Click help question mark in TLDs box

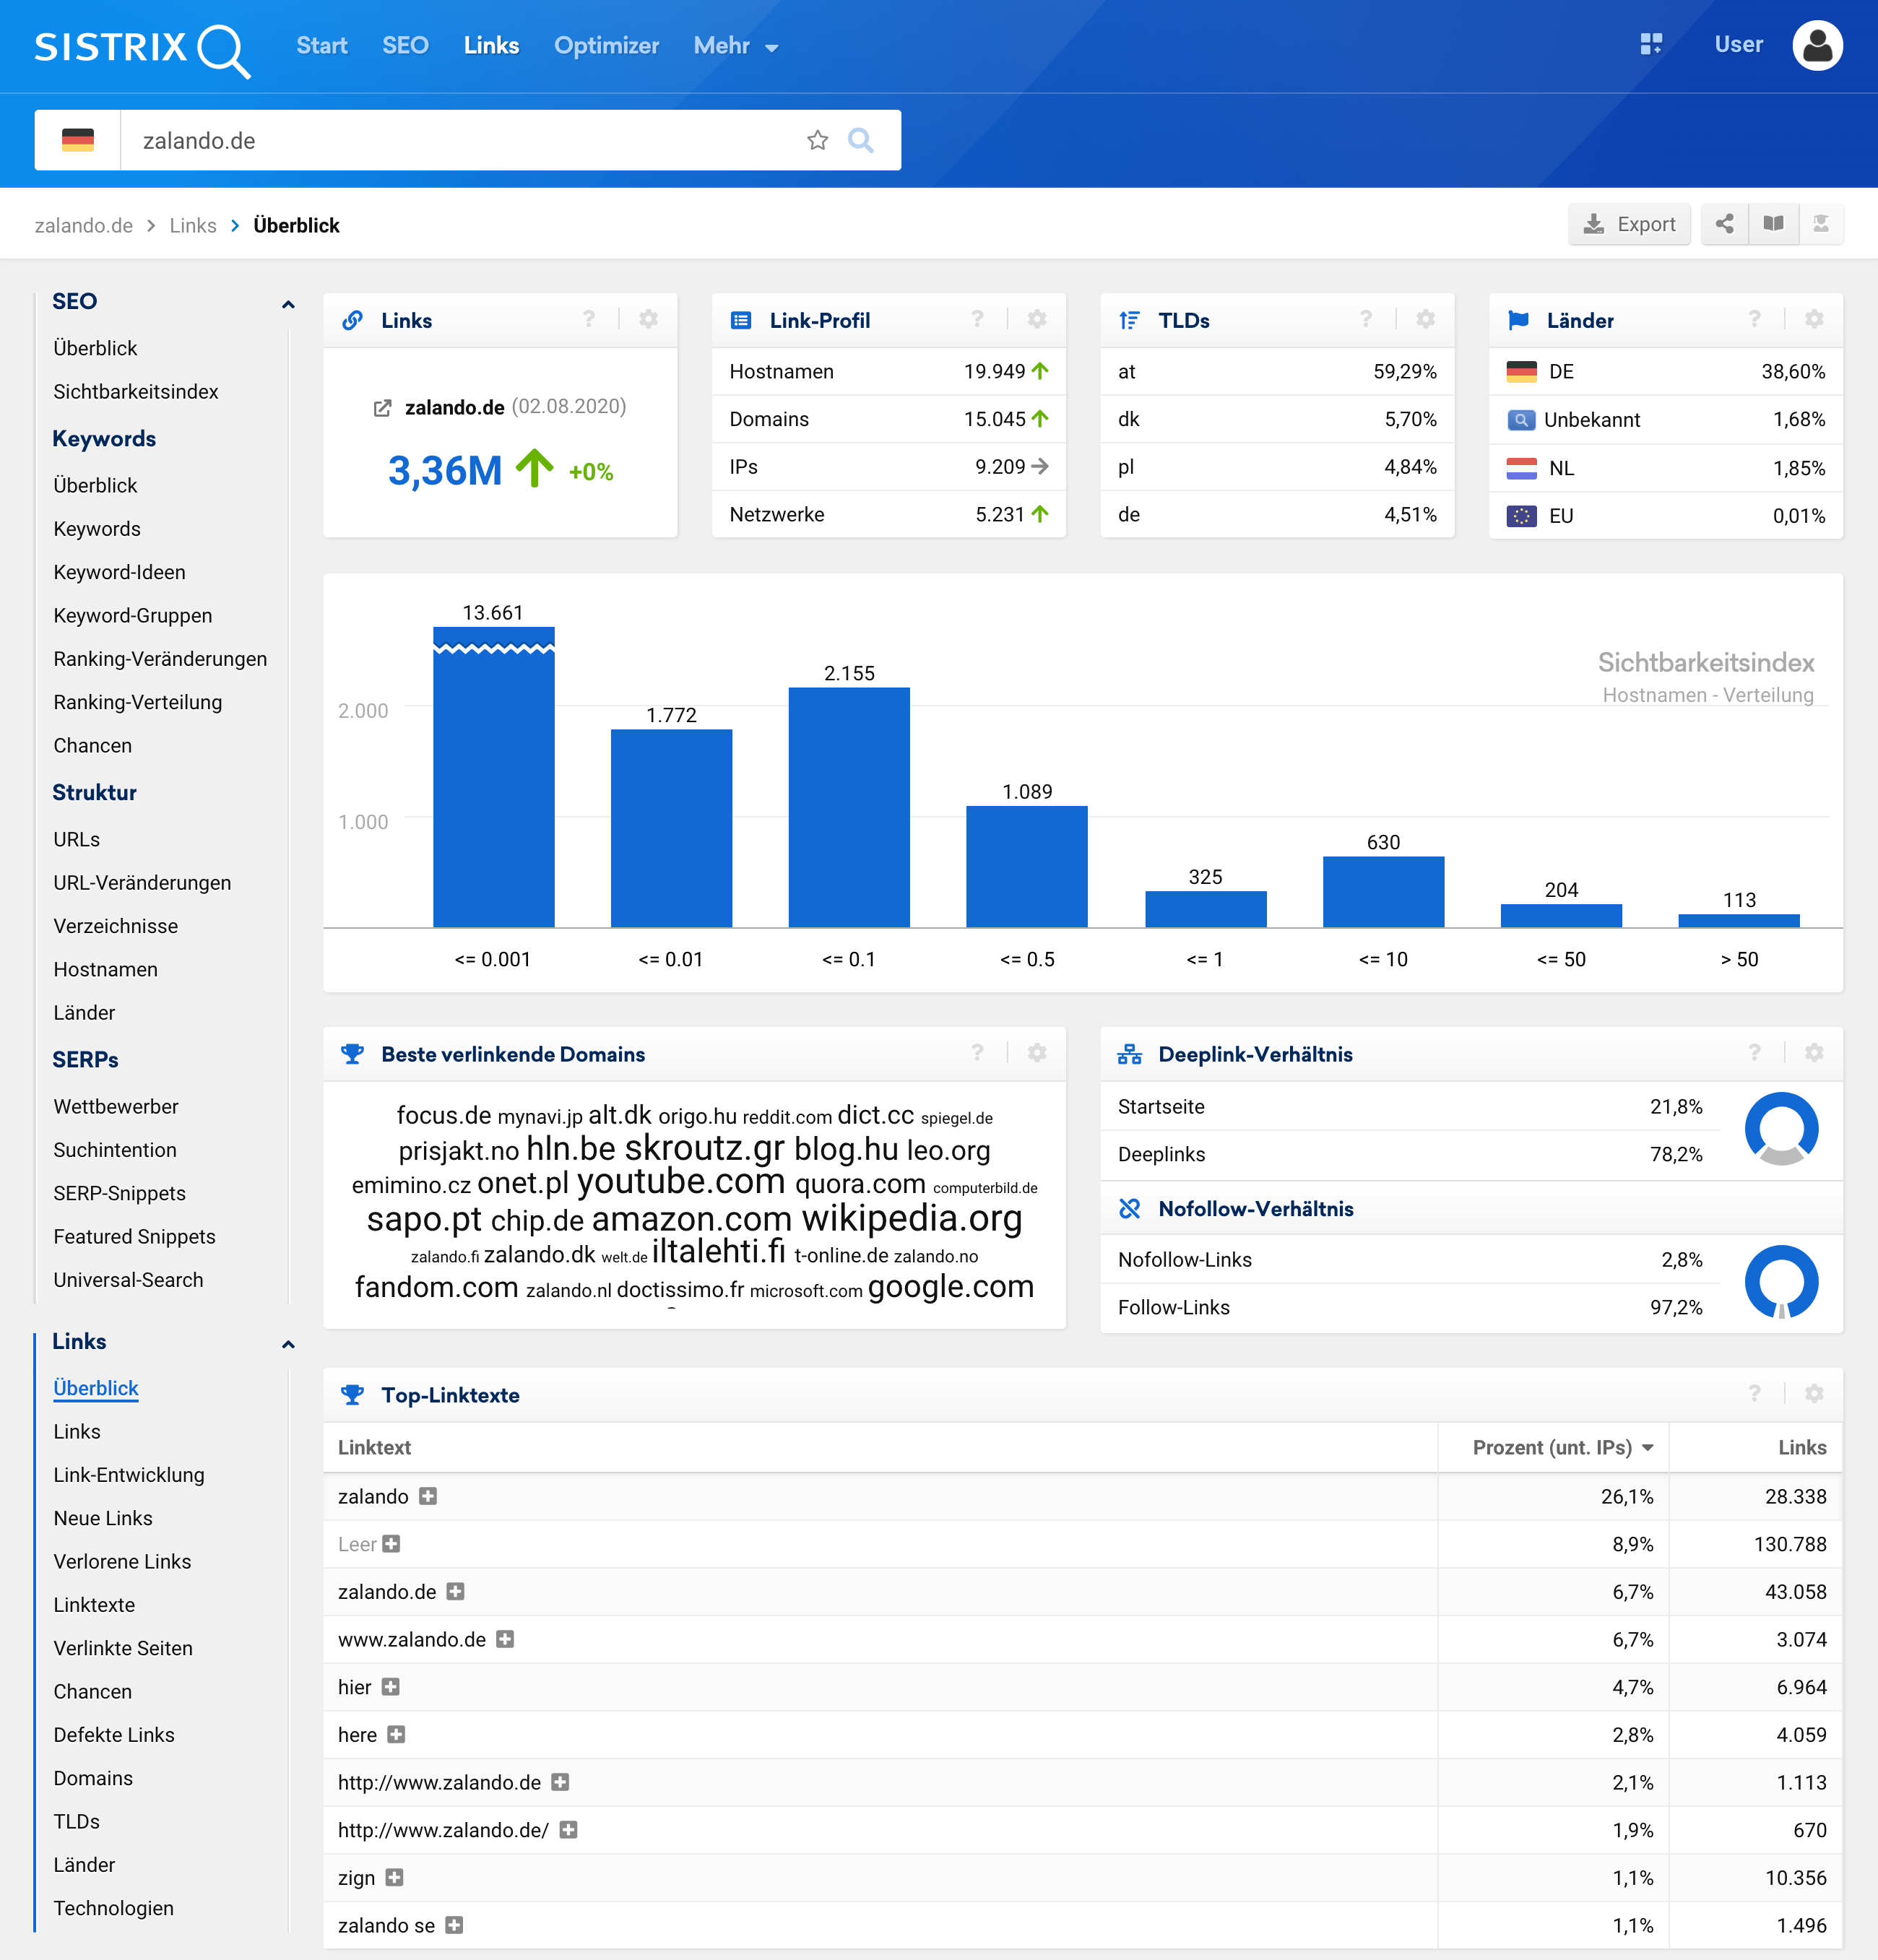coord(1366,319)
